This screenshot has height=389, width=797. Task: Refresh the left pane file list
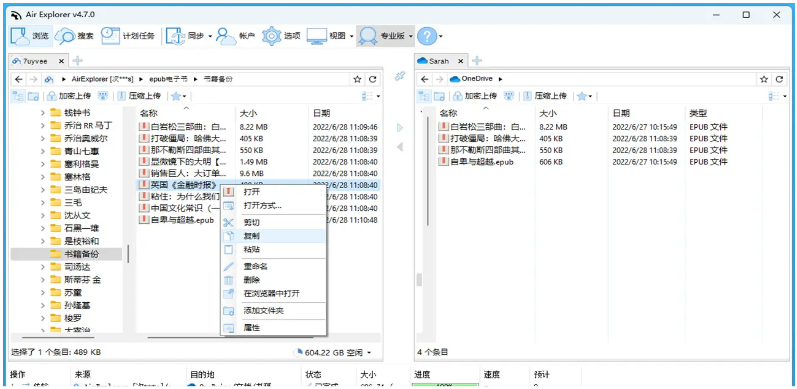(x=373, y=79)
